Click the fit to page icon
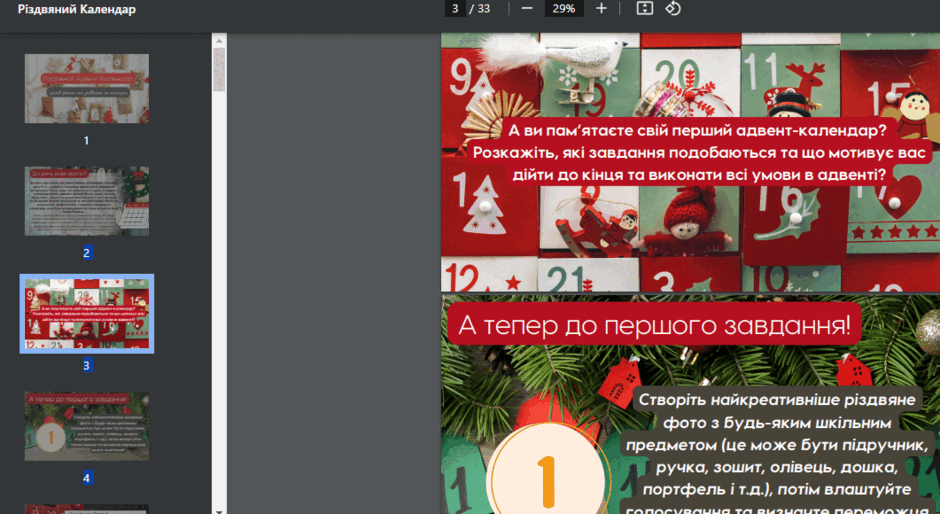Screen dimensions: 940x514 pos(644,8)
